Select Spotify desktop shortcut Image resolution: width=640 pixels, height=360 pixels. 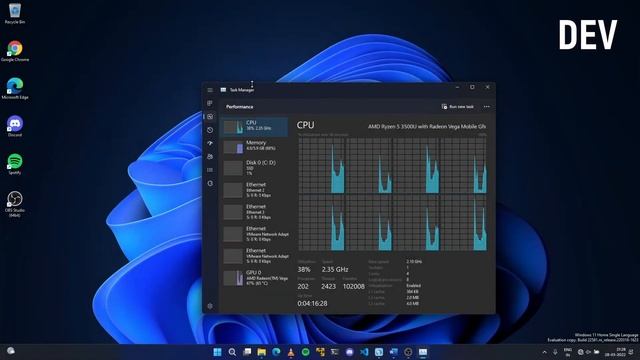tap(15, 164)
